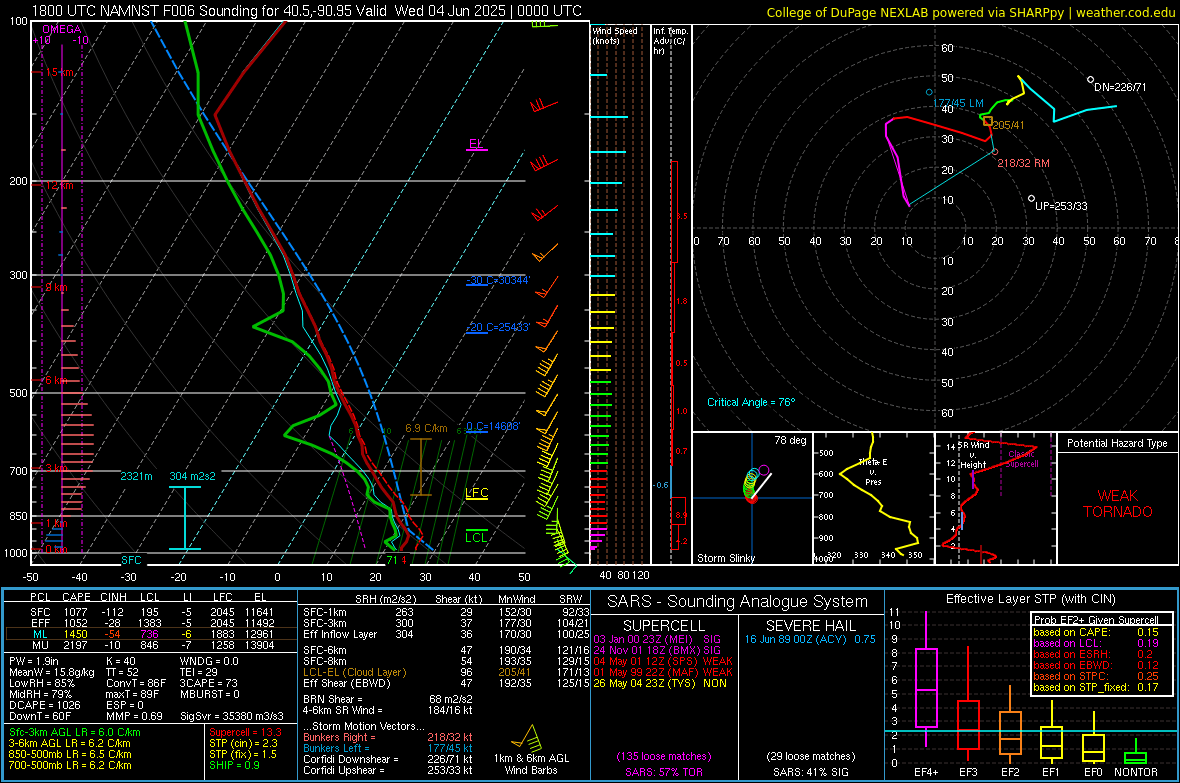Click the PW = 1.9in value
Screen dimensions: 1180x783
(34, 661)
